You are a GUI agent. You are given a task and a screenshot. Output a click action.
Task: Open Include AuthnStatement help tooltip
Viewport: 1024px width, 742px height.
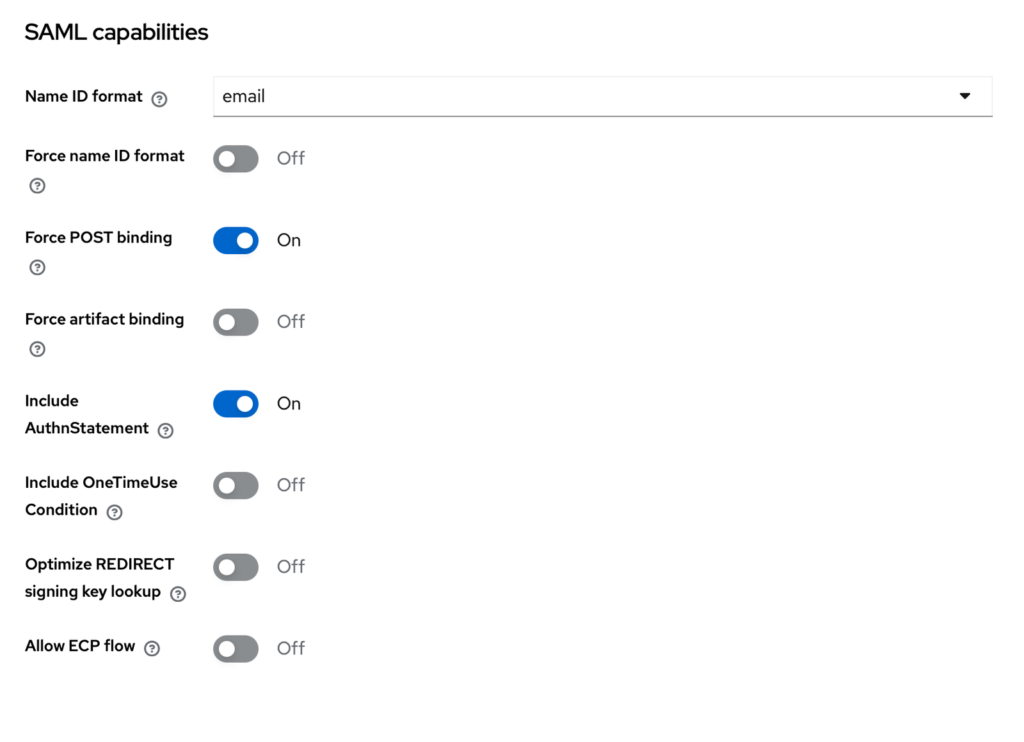[166, 430]
